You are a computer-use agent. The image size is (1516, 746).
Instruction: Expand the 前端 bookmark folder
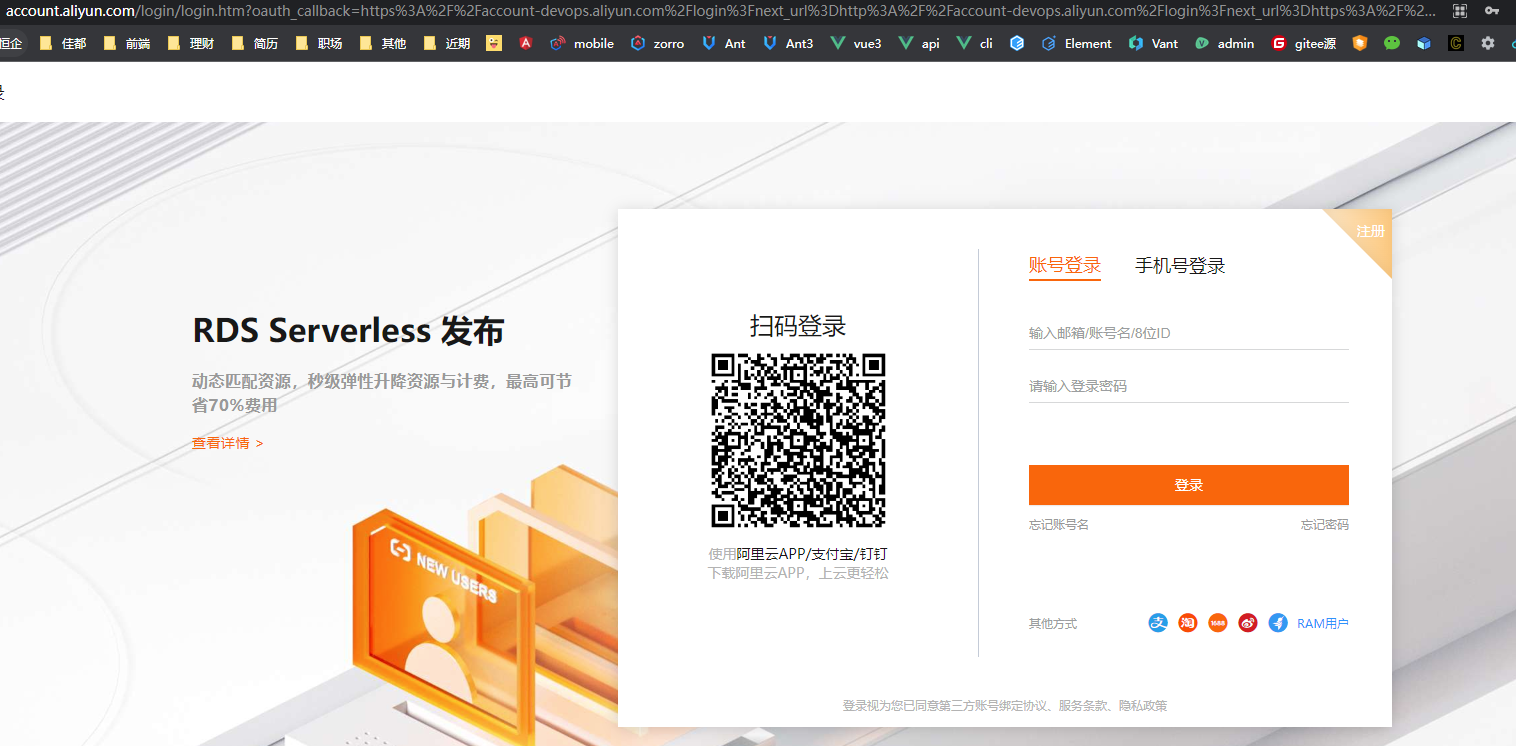pos(127,43)
